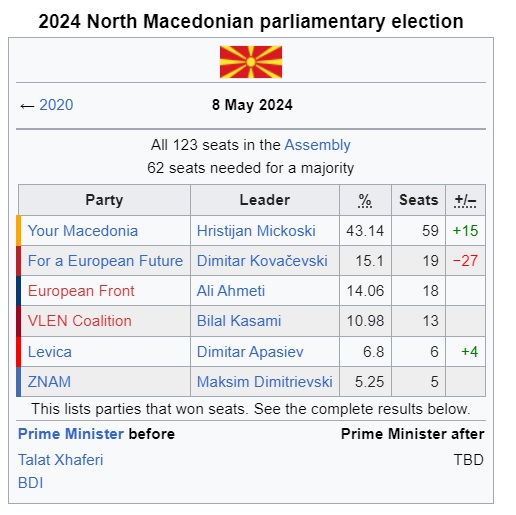Open Maksim Dimitrievski's page
516x515 pixels.
tap(265, 382)
